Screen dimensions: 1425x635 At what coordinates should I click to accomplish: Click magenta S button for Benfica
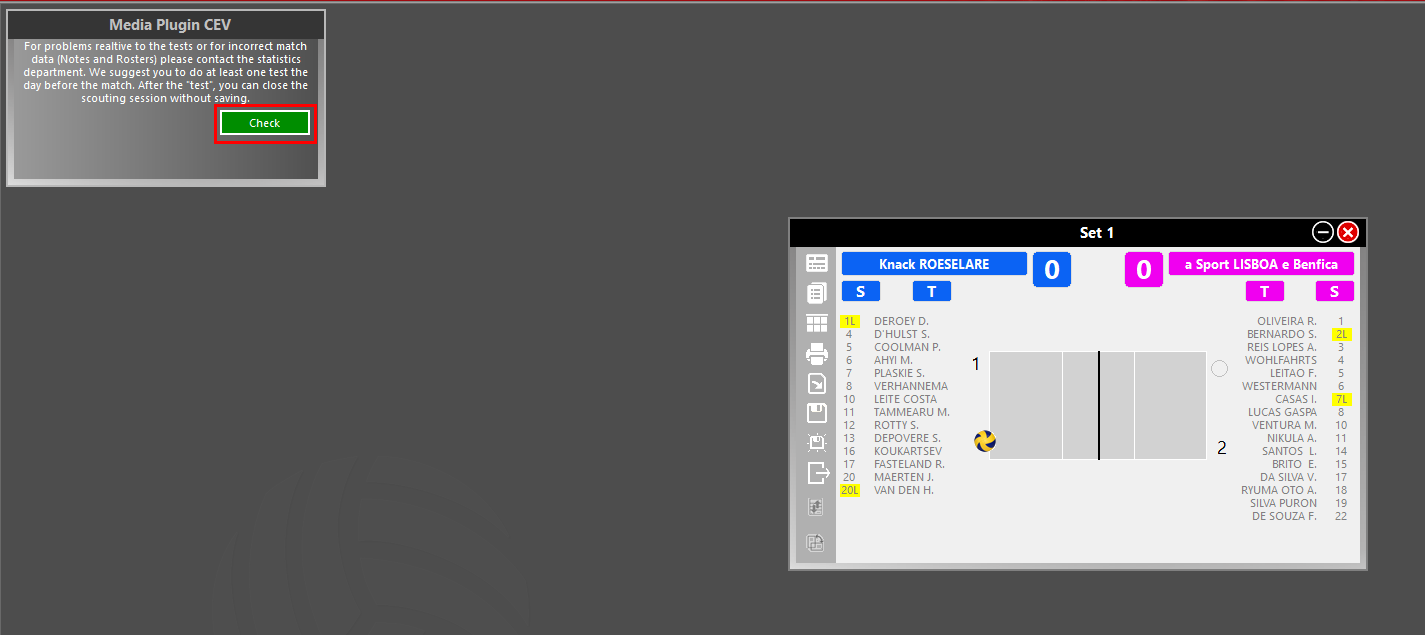(x=1335, y=291)
